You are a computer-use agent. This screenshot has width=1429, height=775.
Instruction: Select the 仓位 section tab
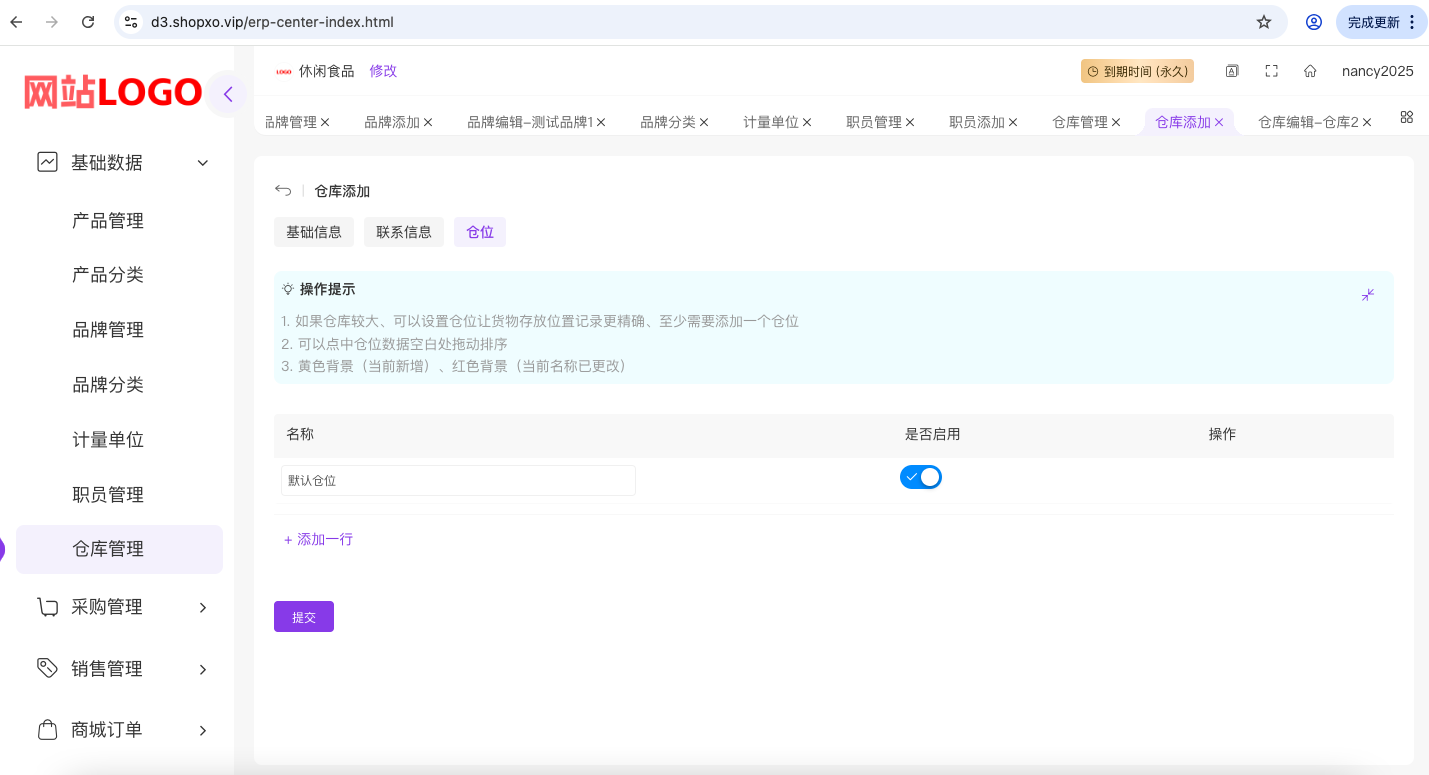[480, 232]
